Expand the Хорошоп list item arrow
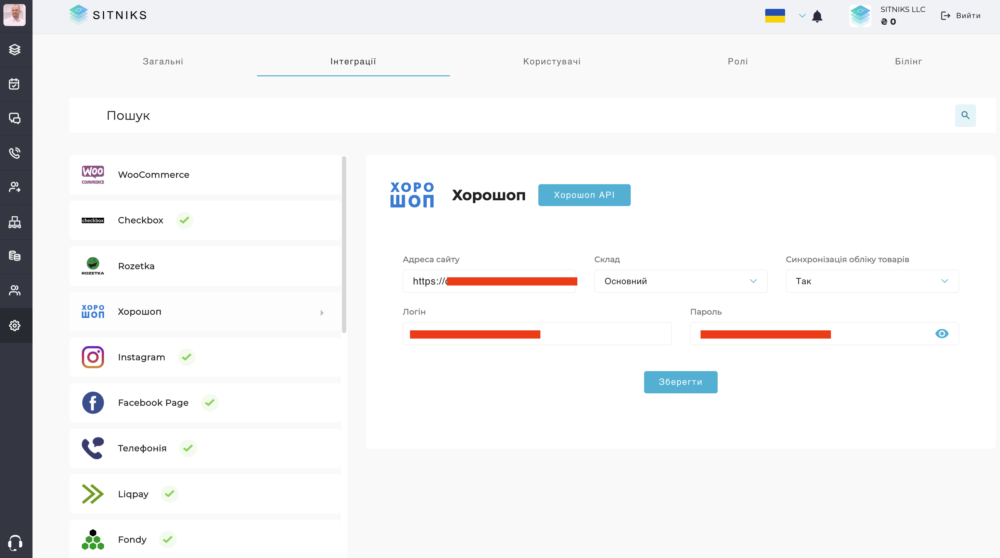The height and width of the screenshot is (558, 1000). pos(322,312)
